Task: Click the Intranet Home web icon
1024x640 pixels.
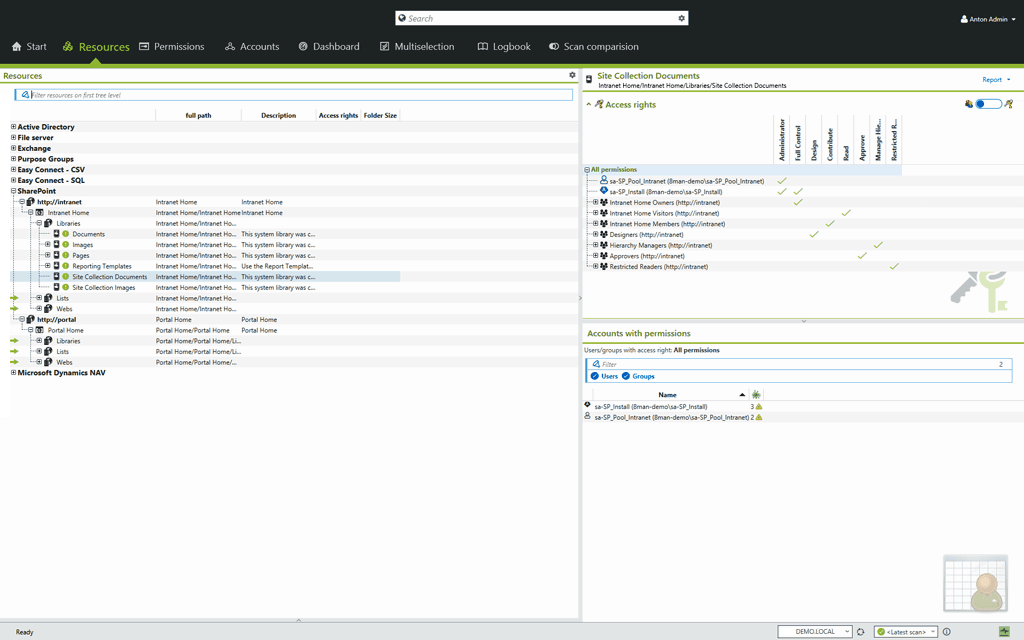Action: [39, 212]
